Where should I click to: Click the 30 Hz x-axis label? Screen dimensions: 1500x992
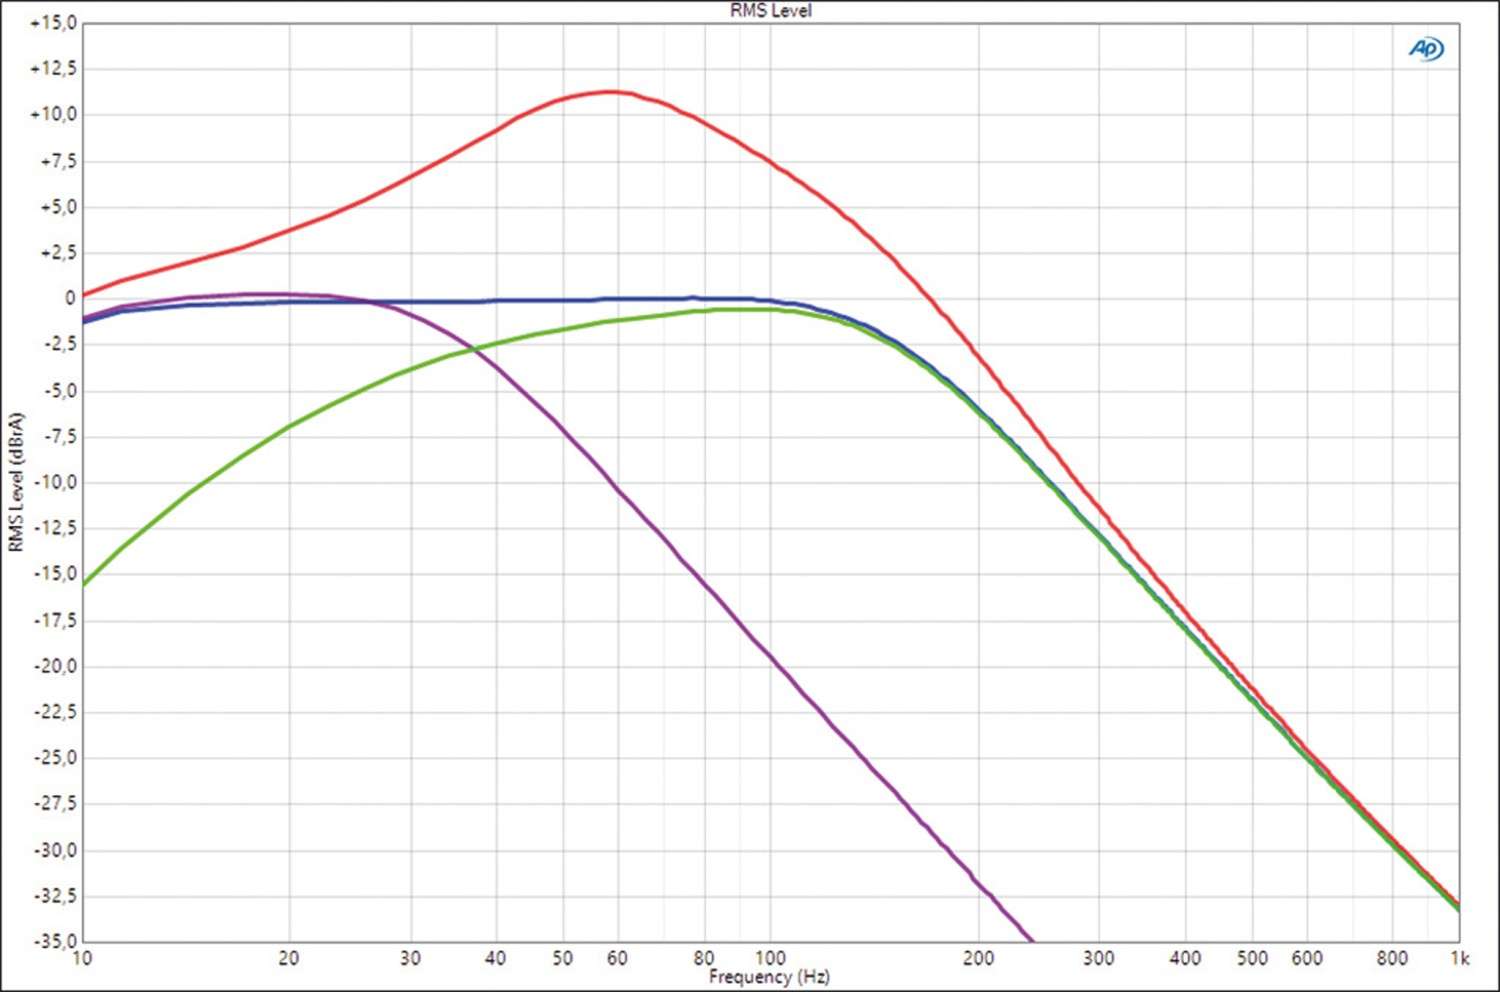(410, 958)
